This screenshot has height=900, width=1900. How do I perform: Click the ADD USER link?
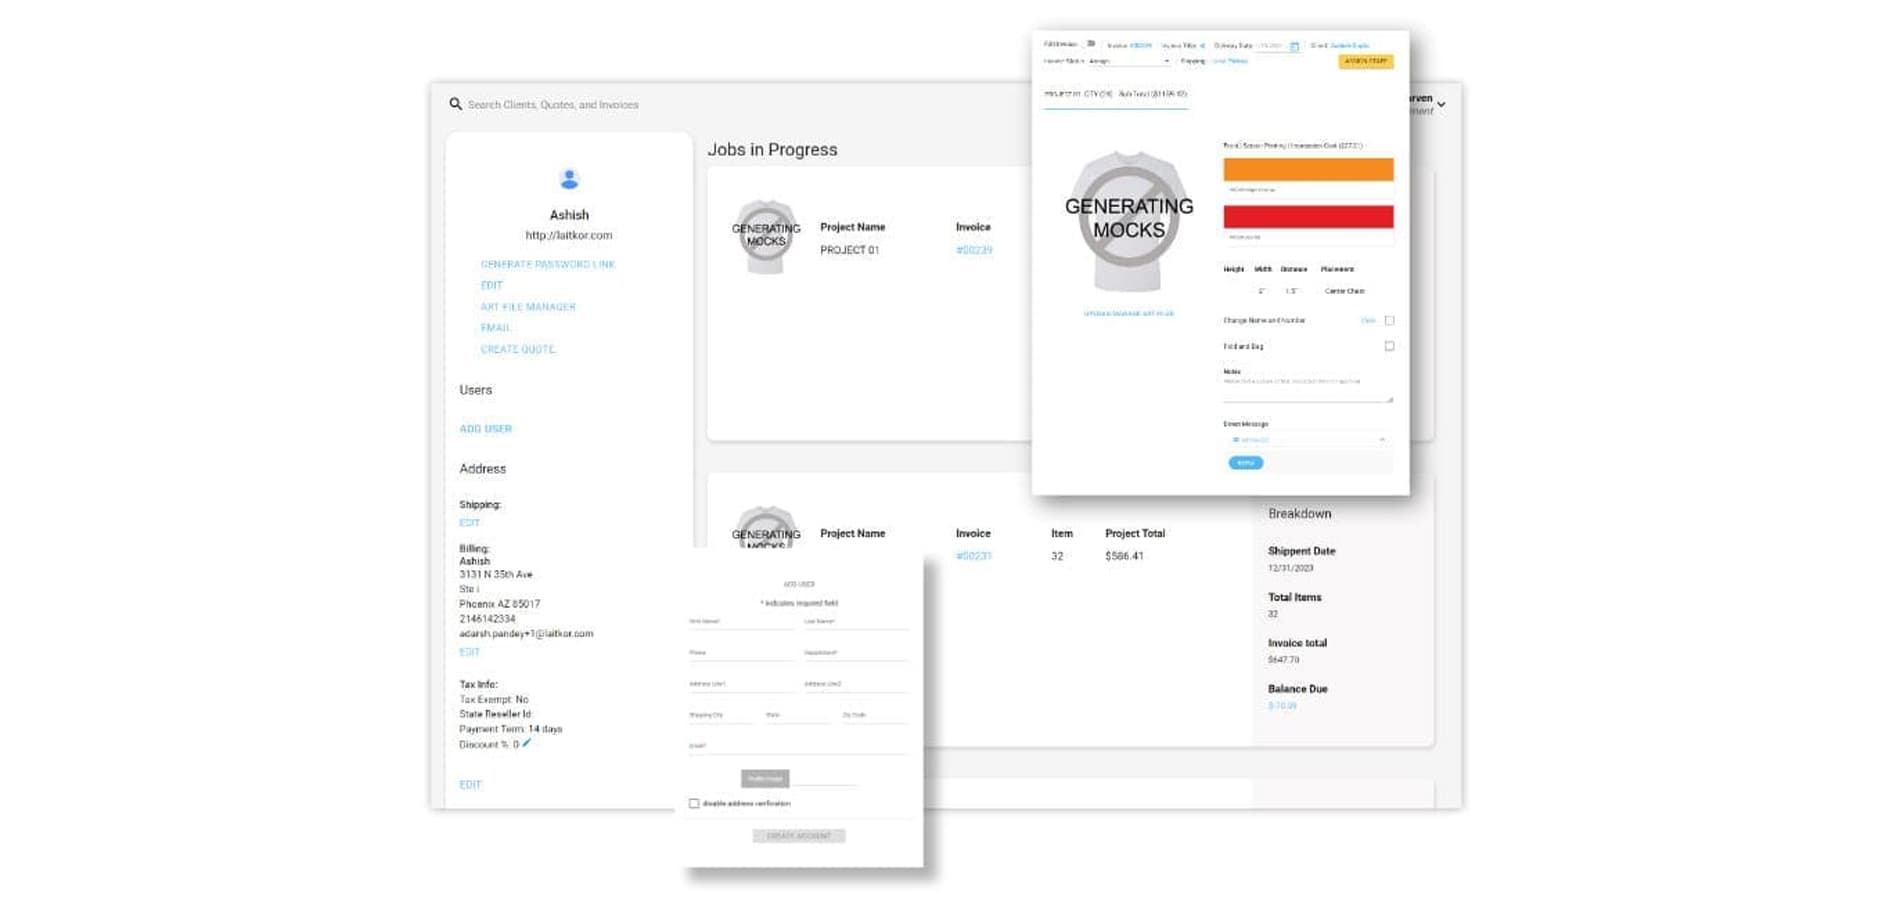coord(485,428)
